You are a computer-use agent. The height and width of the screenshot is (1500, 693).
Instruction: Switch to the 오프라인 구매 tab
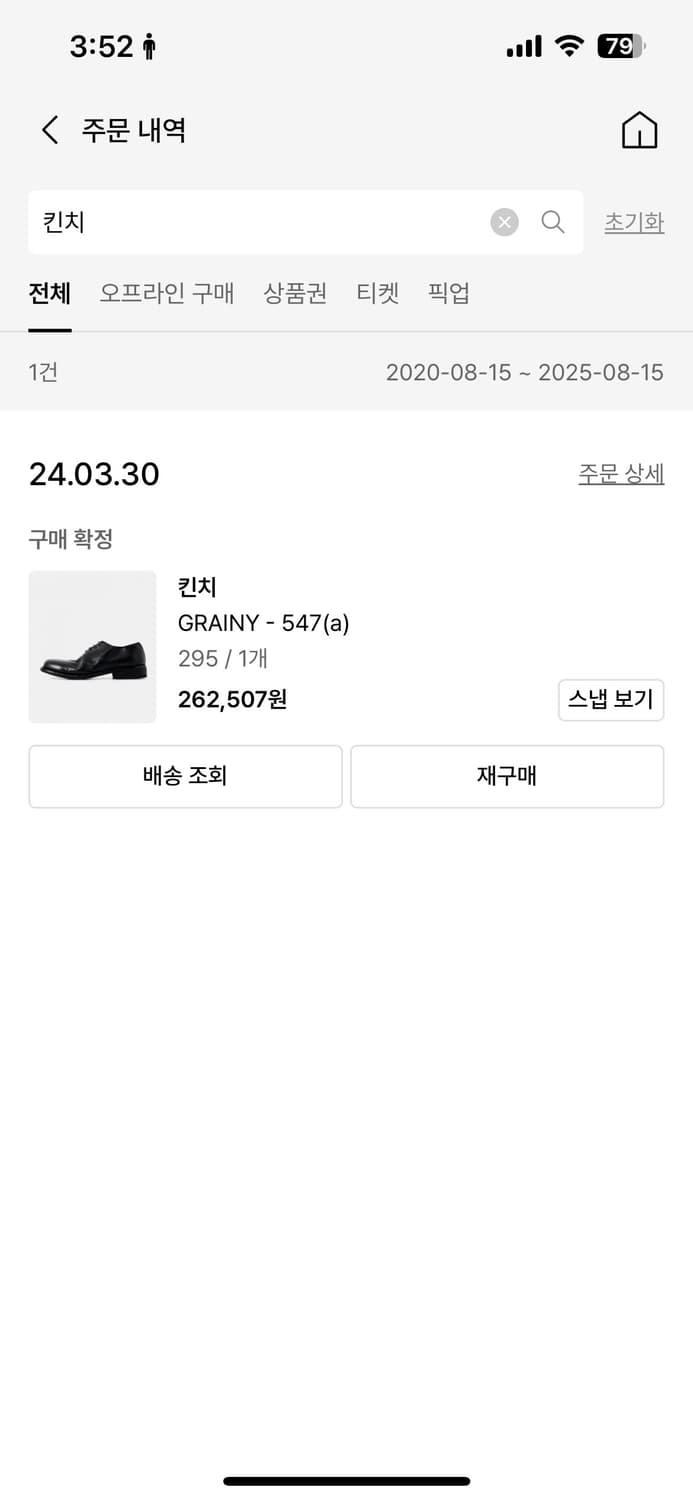click(x=167, y=293)
